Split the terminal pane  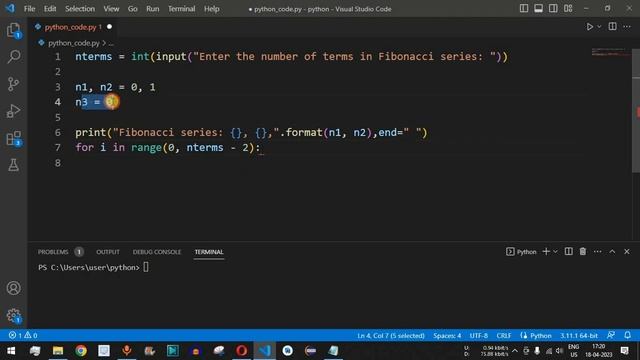[x=568, y=252]
